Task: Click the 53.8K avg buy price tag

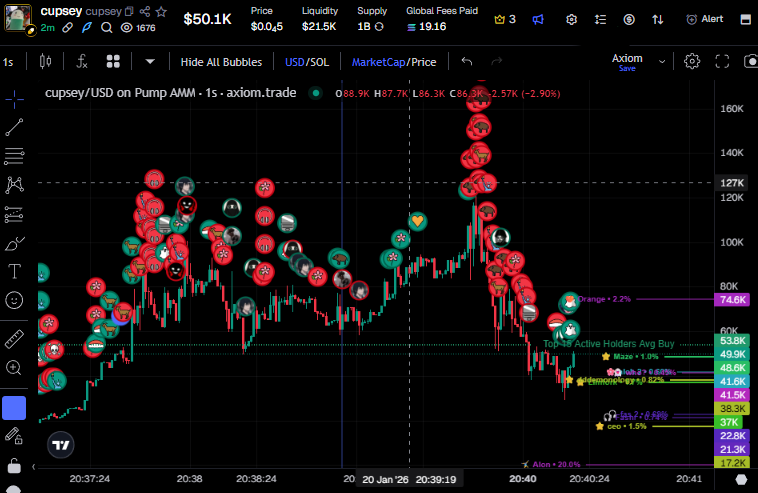Action: 732,341
